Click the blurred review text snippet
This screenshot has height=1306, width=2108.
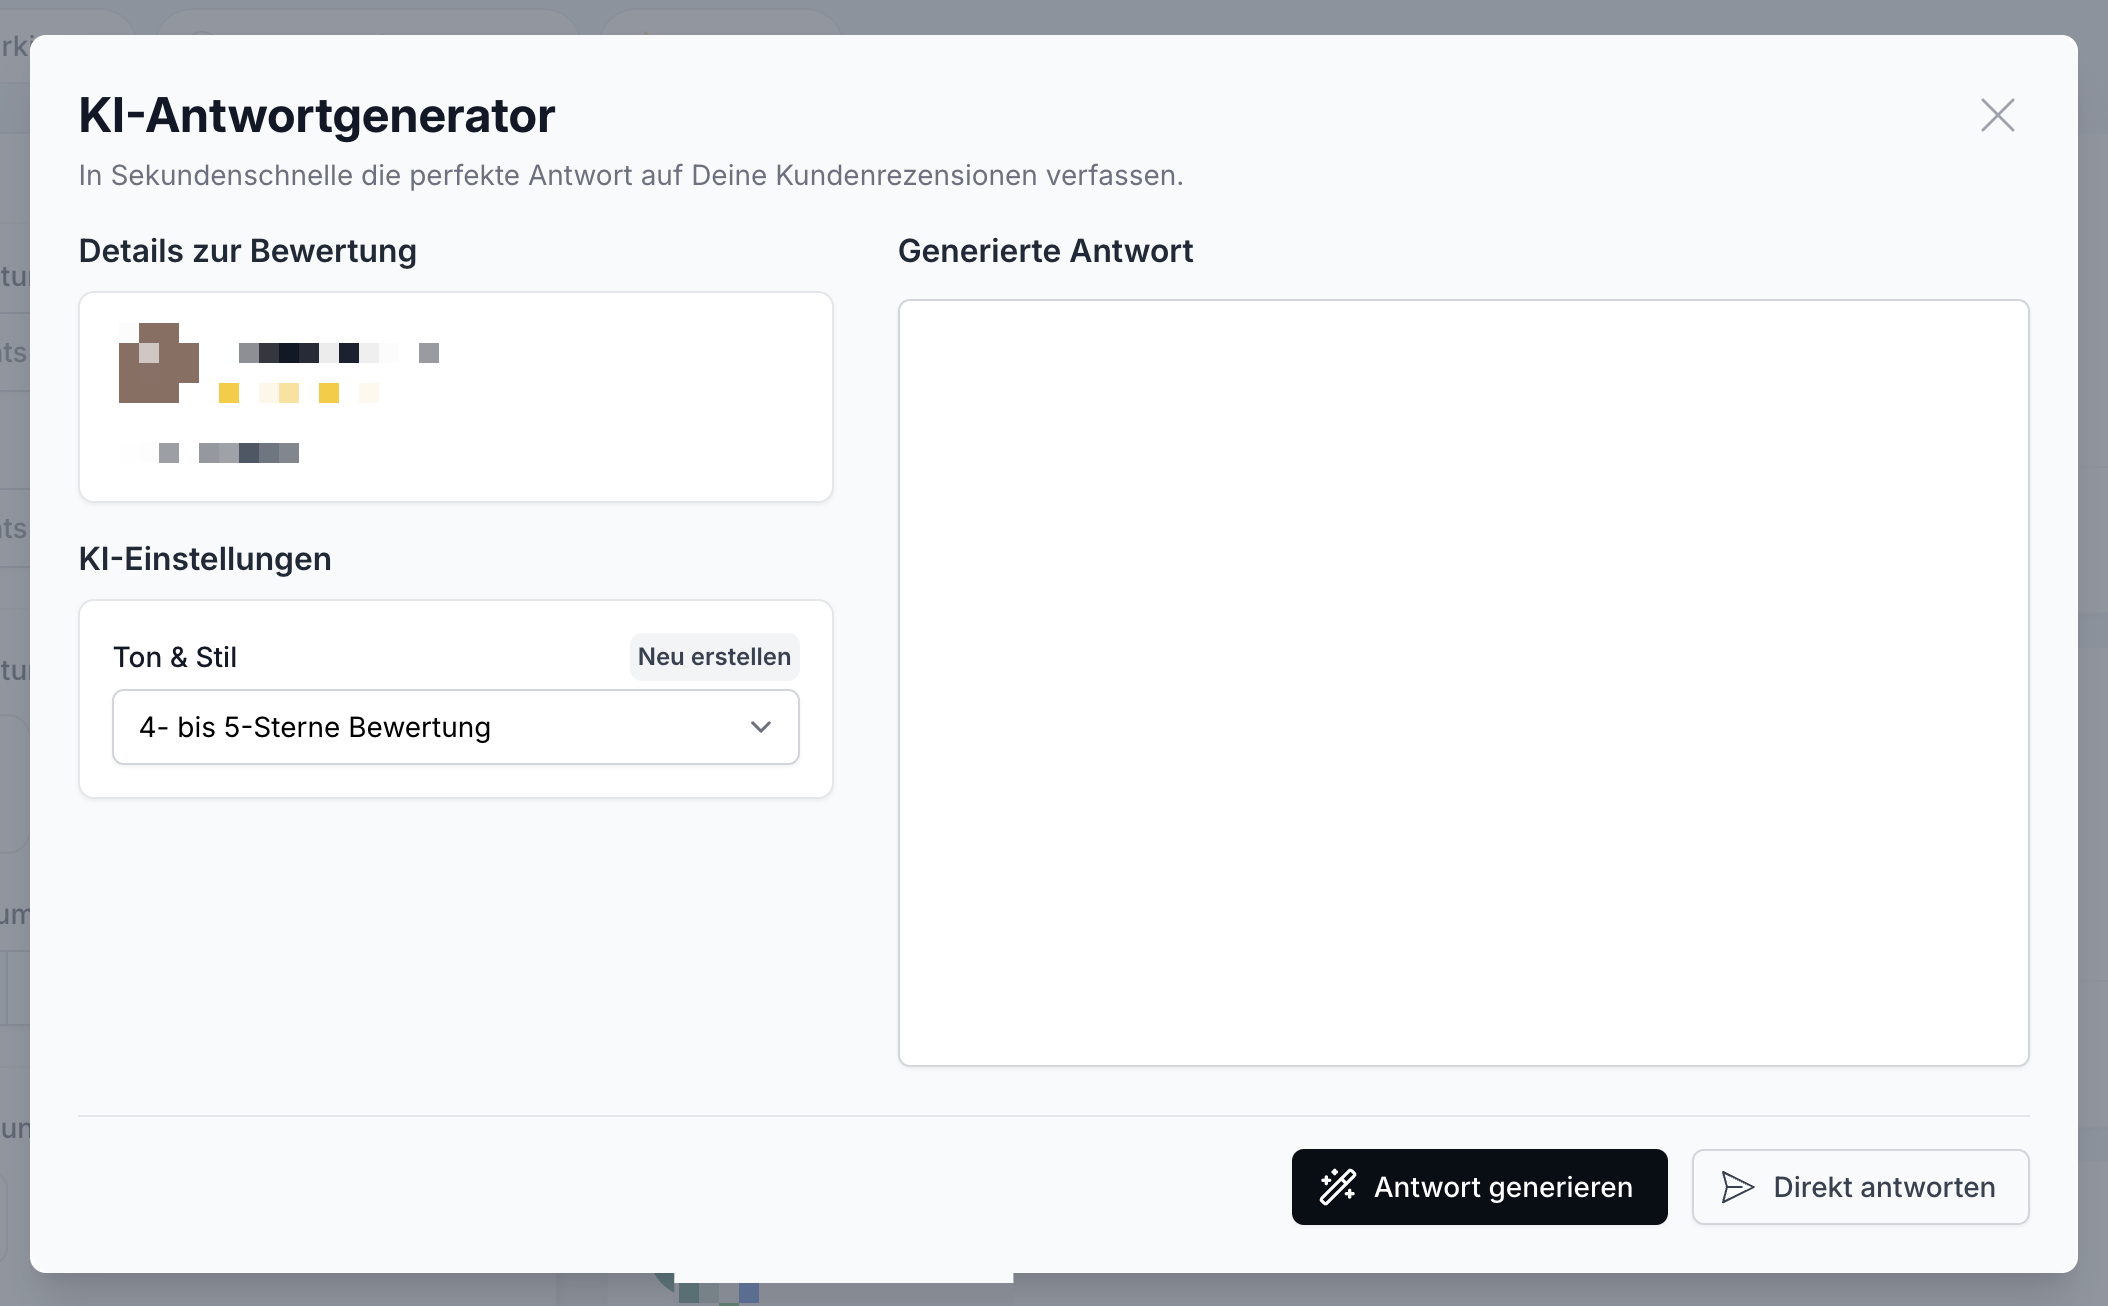click(x=230, y=453)
